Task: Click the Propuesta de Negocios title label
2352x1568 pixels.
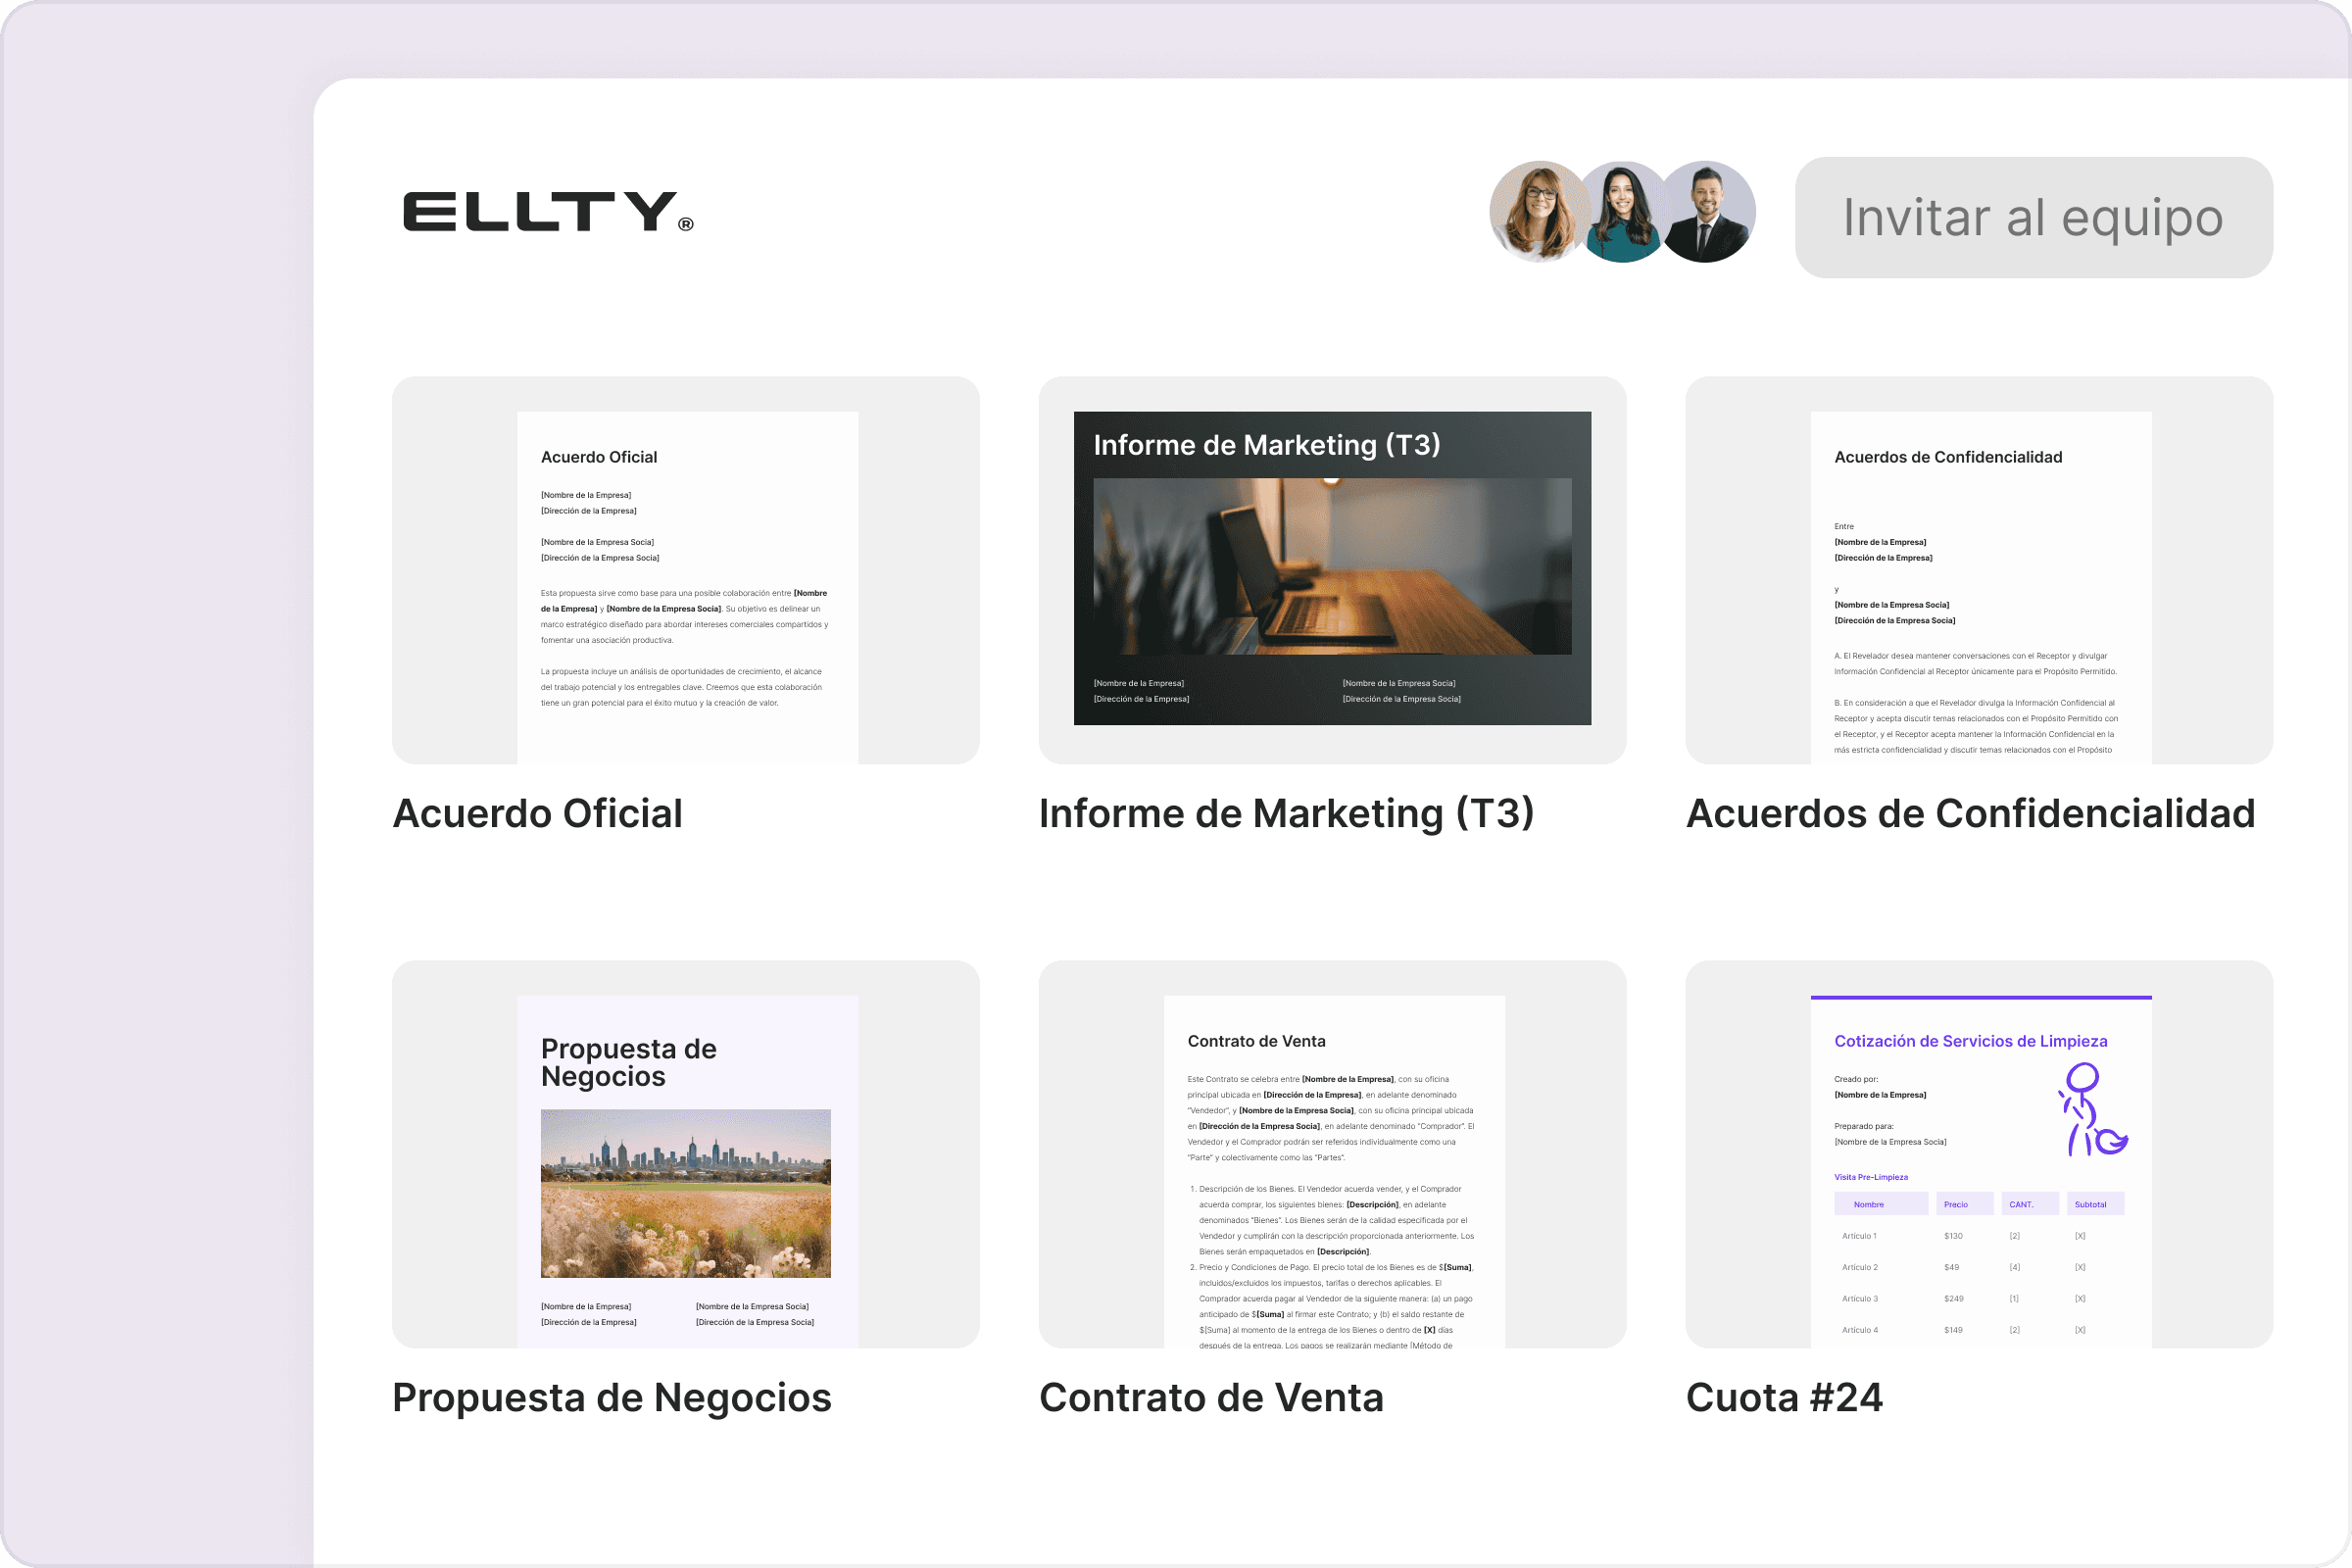Action: click(x=611, y=1397)
